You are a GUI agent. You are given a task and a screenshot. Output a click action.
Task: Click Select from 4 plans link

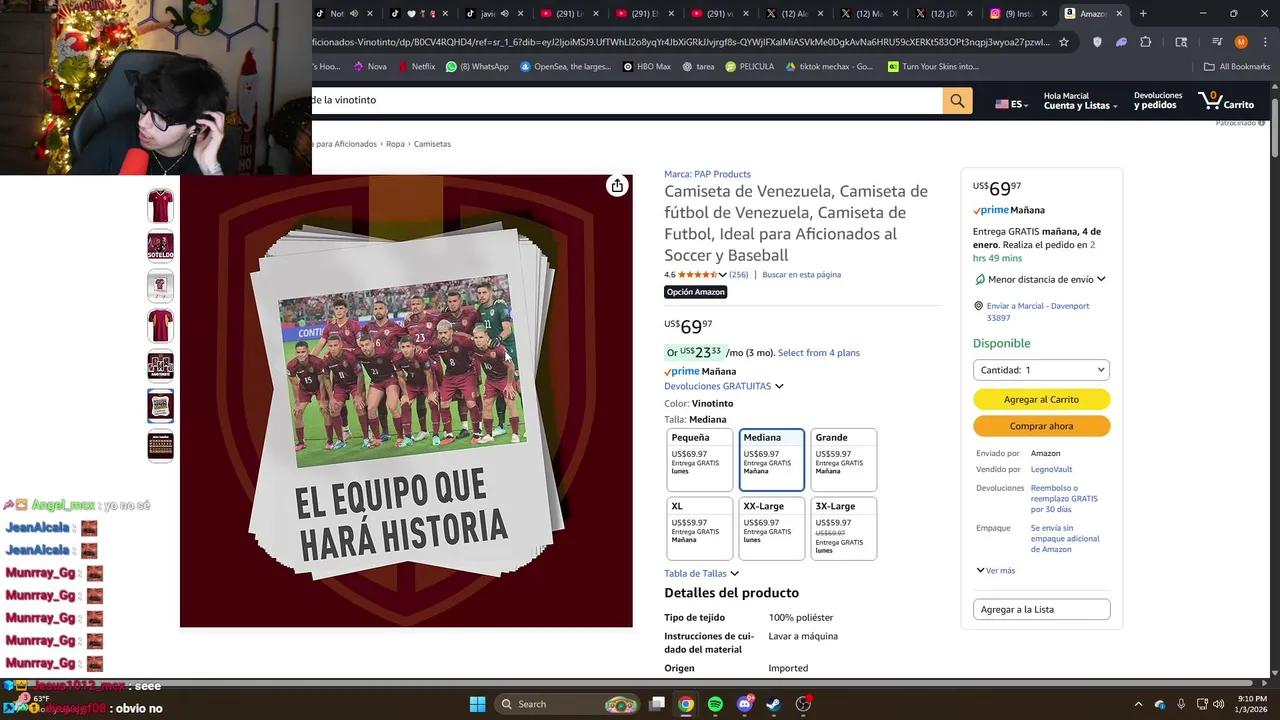[818, 353]
